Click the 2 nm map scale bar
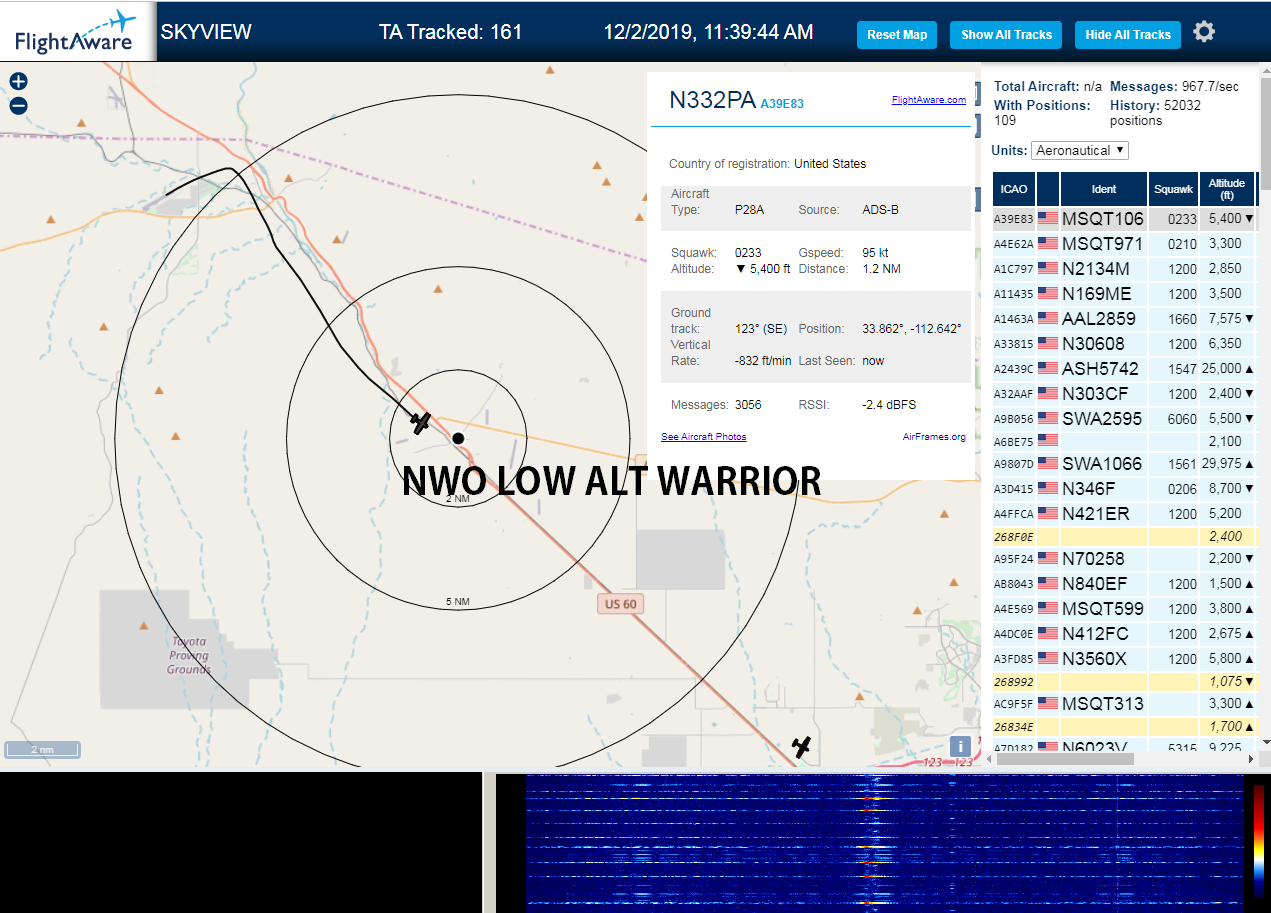The height and width of the screenshot is (913, 1271). (42, 749)
